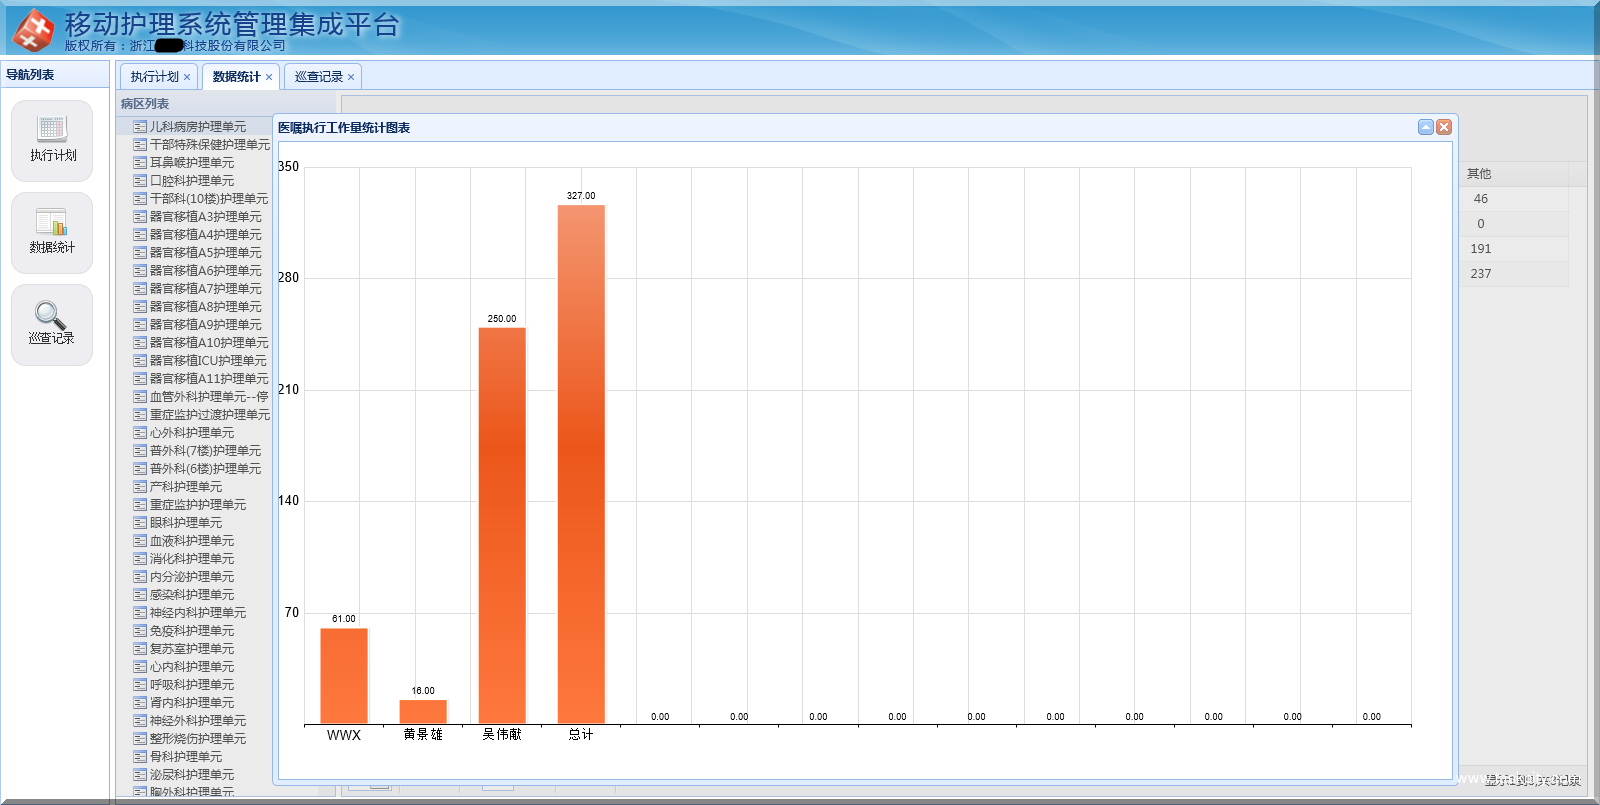Screen dimensions: 1600x805
Task: Select 口腔科护理单元 in ward list
Action: pyautogui.click(x=191, y=181)
